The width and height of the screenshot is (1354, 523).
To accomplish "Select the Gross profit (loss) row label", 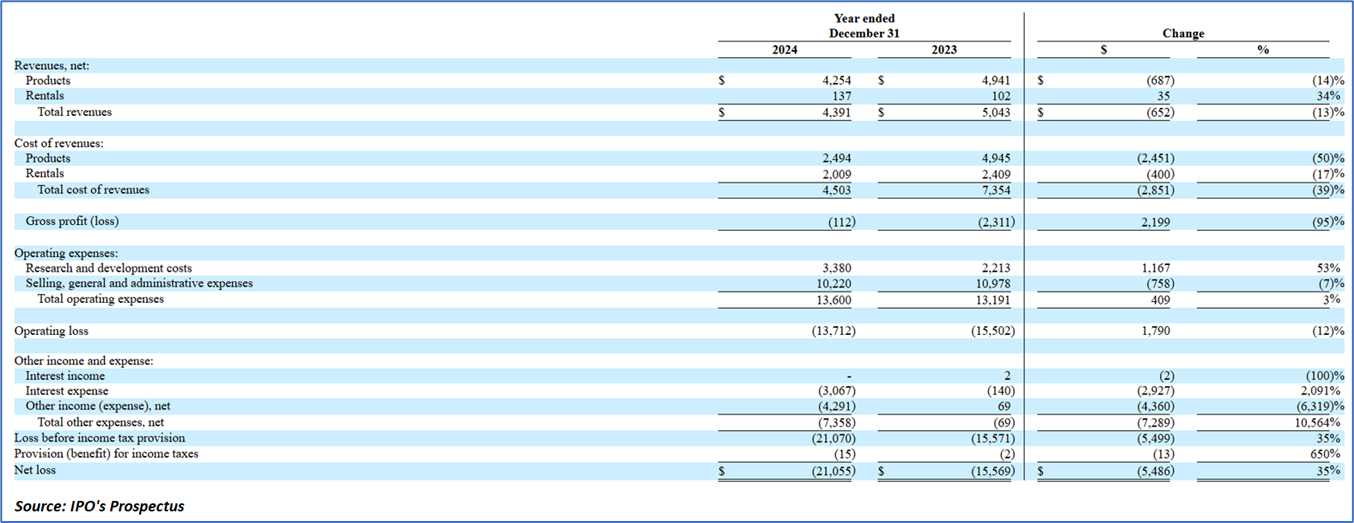I will 74,221.
